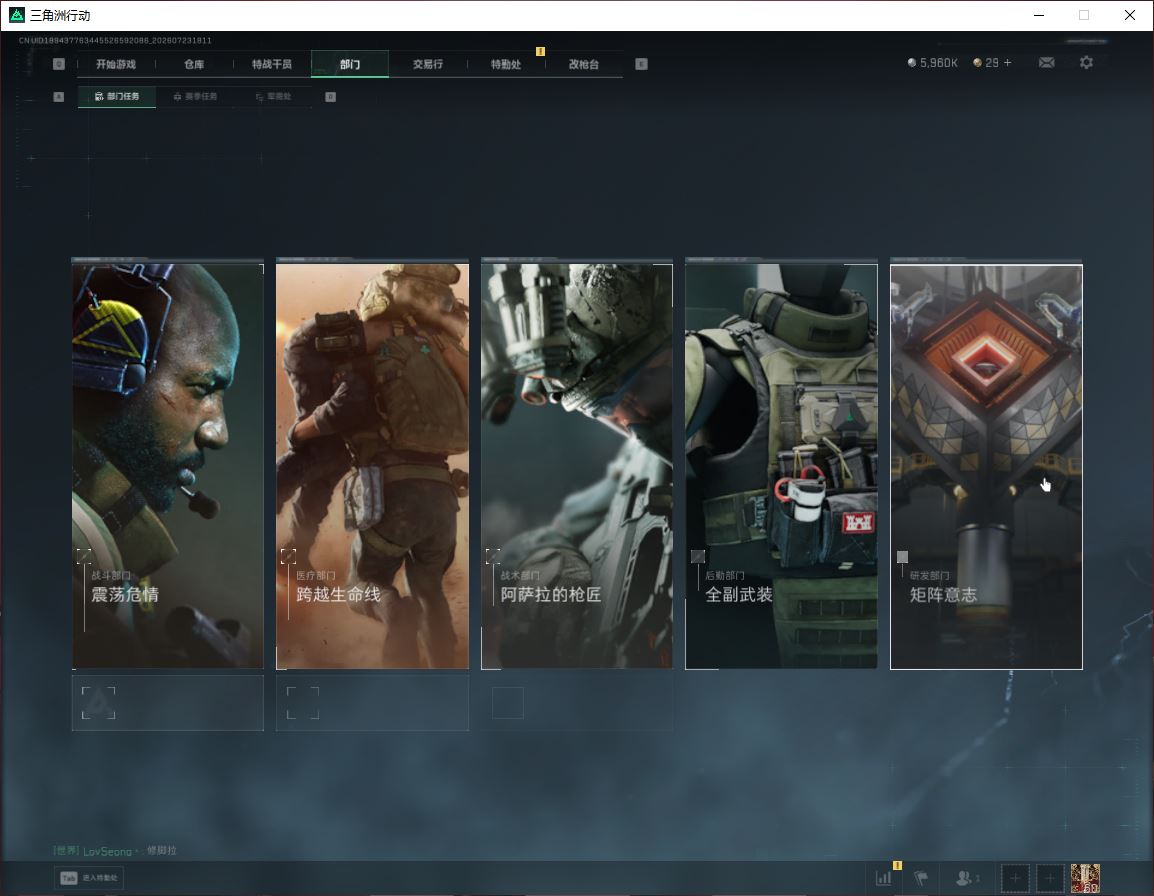Click the reward slot under 跨越生命线 card
1154x896 pixels.
(x=372, y=703)
